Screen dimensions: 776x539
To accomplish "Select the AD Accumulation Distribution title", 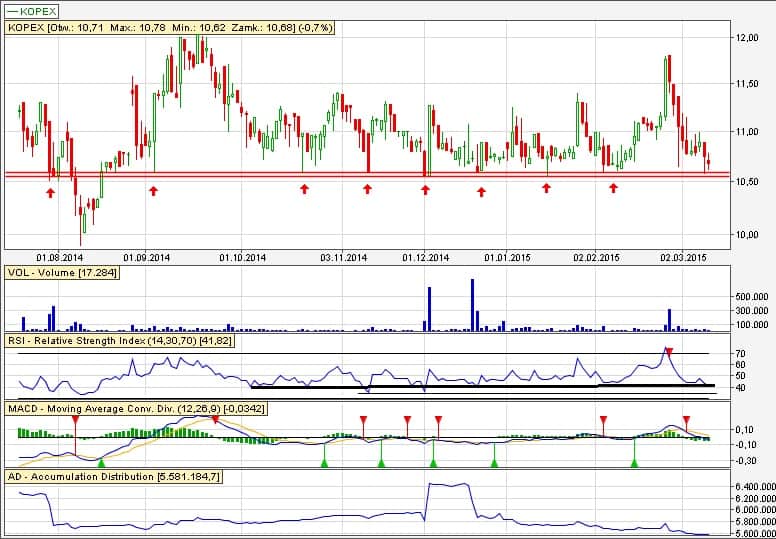I will 114,476.
